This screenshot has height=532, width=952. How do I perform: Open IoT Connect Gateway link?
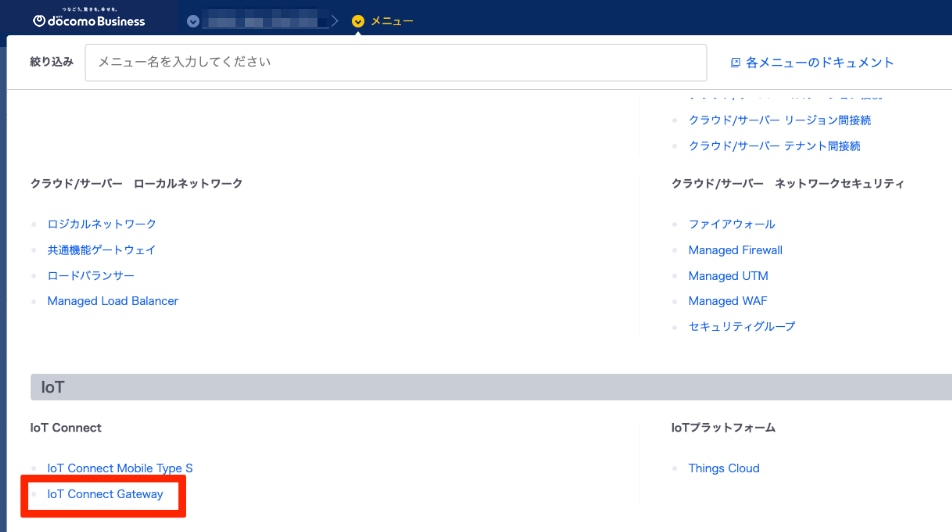pyautogui.click(x=105, y=494)
